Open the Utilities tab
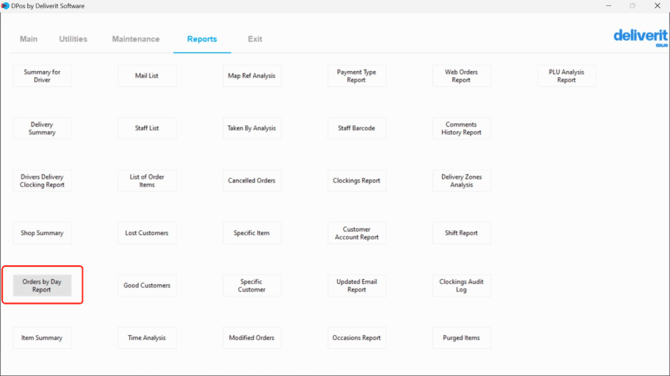 73,39
